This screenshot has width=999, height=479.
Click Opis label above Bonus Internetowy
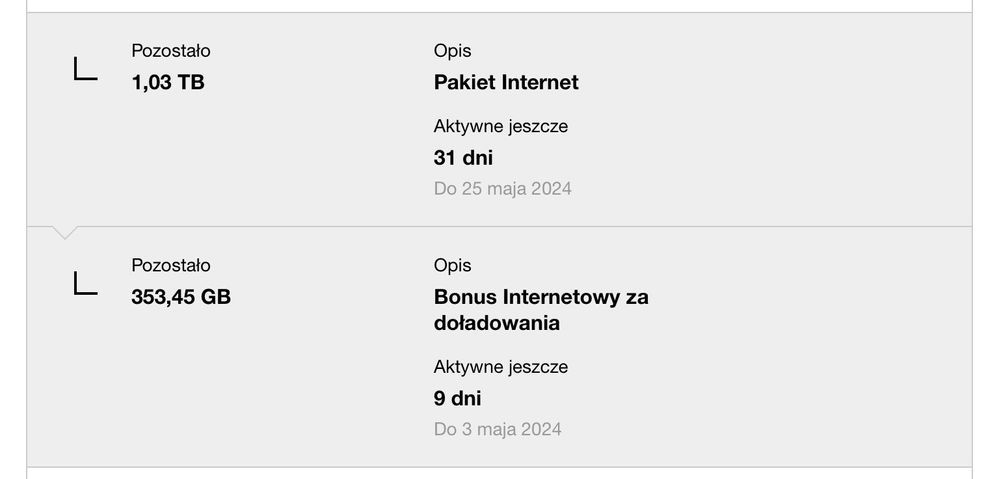(452, 266)
